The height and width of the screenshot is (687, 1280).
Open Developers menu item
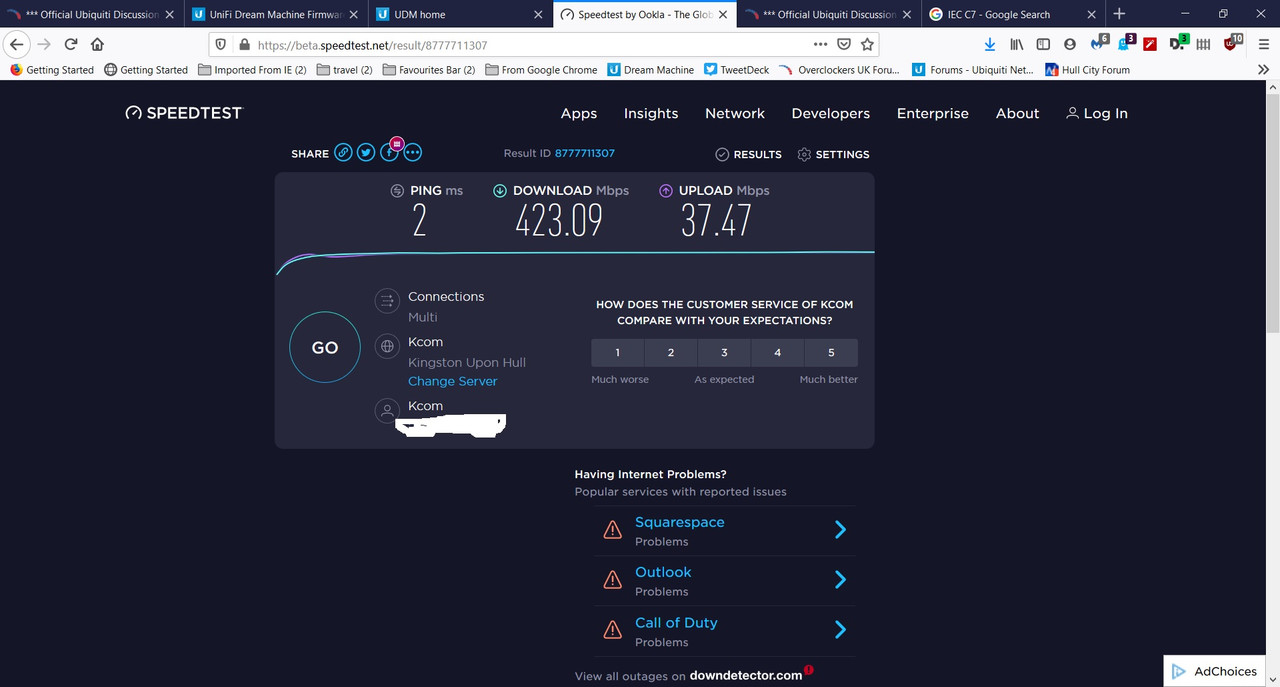click(x=831, y=113)
